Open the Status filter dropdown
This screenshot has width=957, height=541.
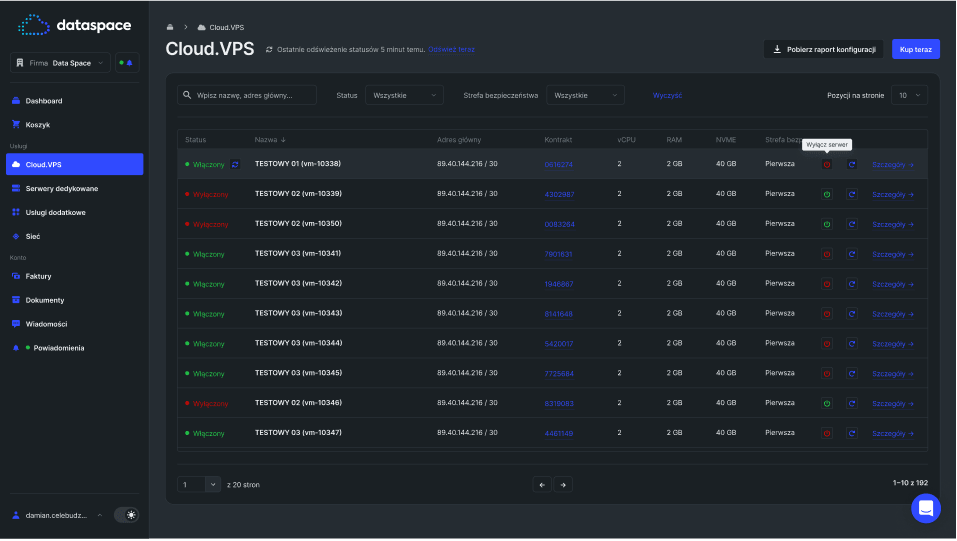(404, 96)
